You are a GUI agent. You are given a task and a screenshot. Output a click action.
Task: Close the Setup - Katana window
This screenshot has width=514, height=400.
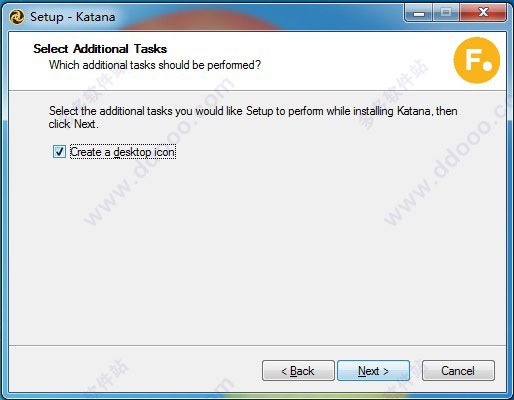[483, 13]
